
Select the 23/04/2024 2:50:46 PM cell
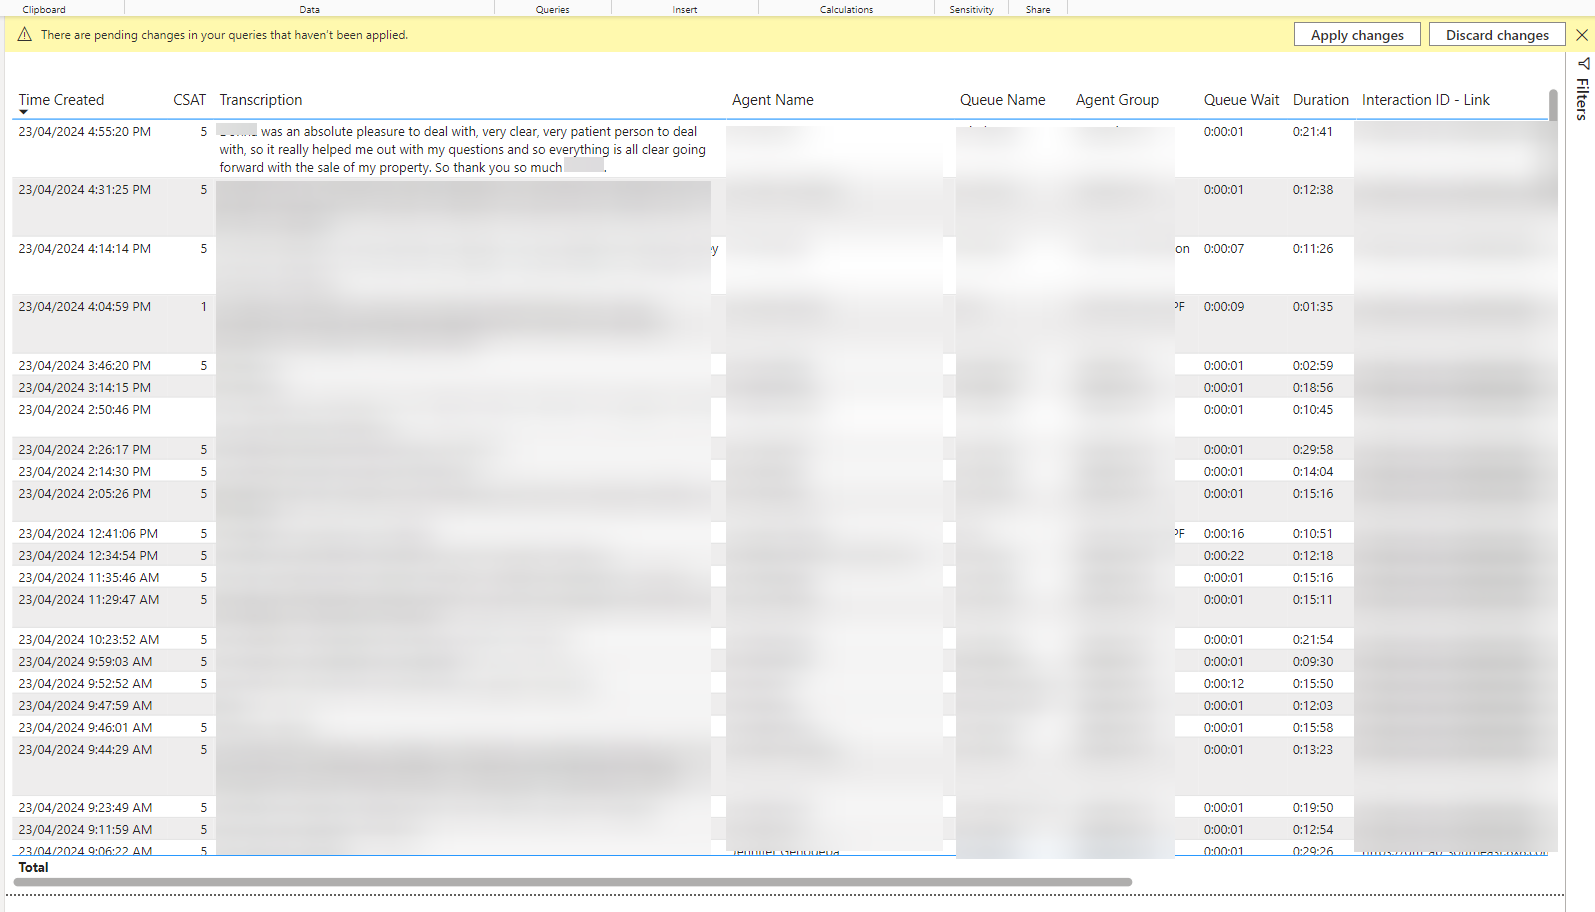[85, 410]
